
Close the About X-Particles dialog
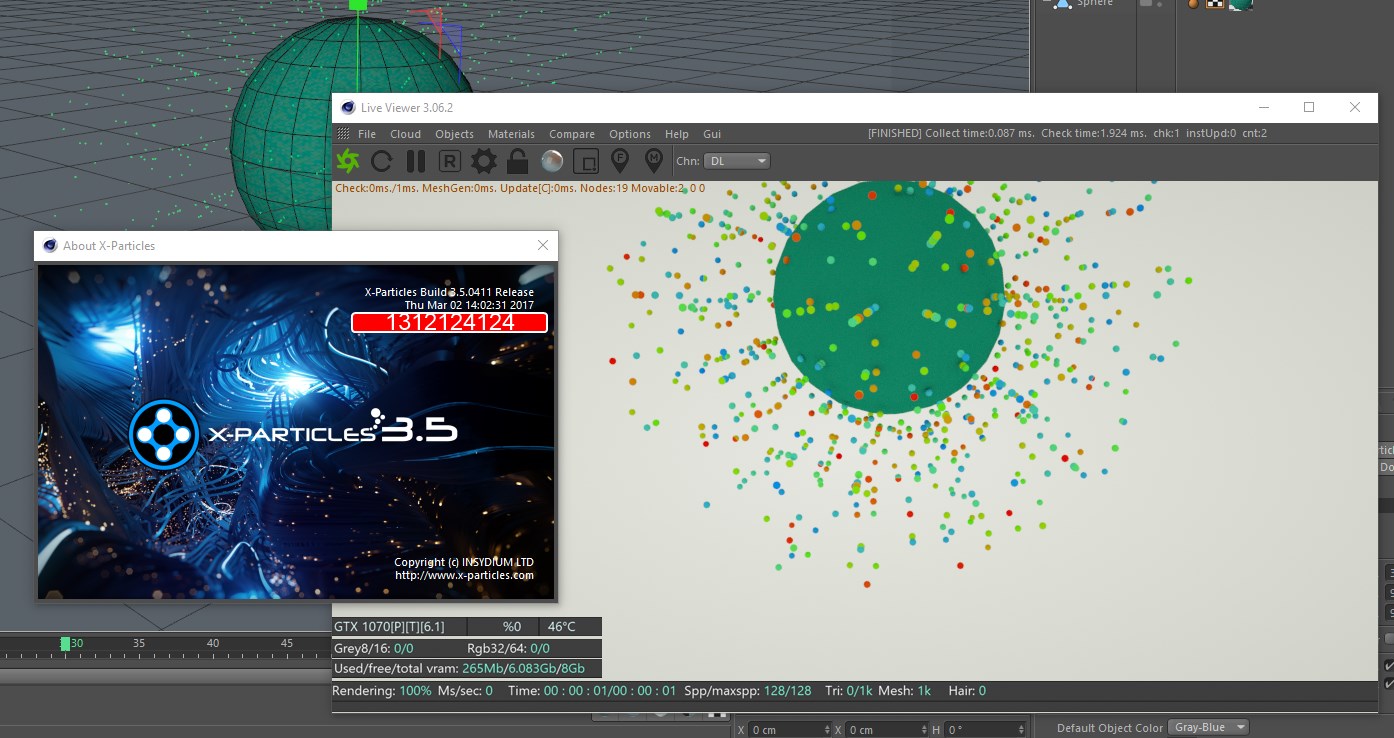pos(543,245)
